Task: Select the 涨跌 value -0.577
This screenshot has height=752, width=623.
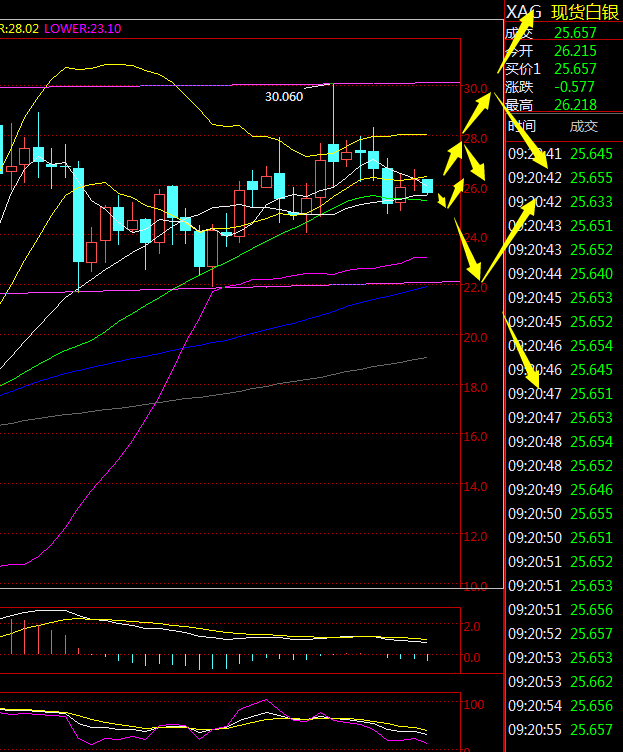Action: point(574,87)
